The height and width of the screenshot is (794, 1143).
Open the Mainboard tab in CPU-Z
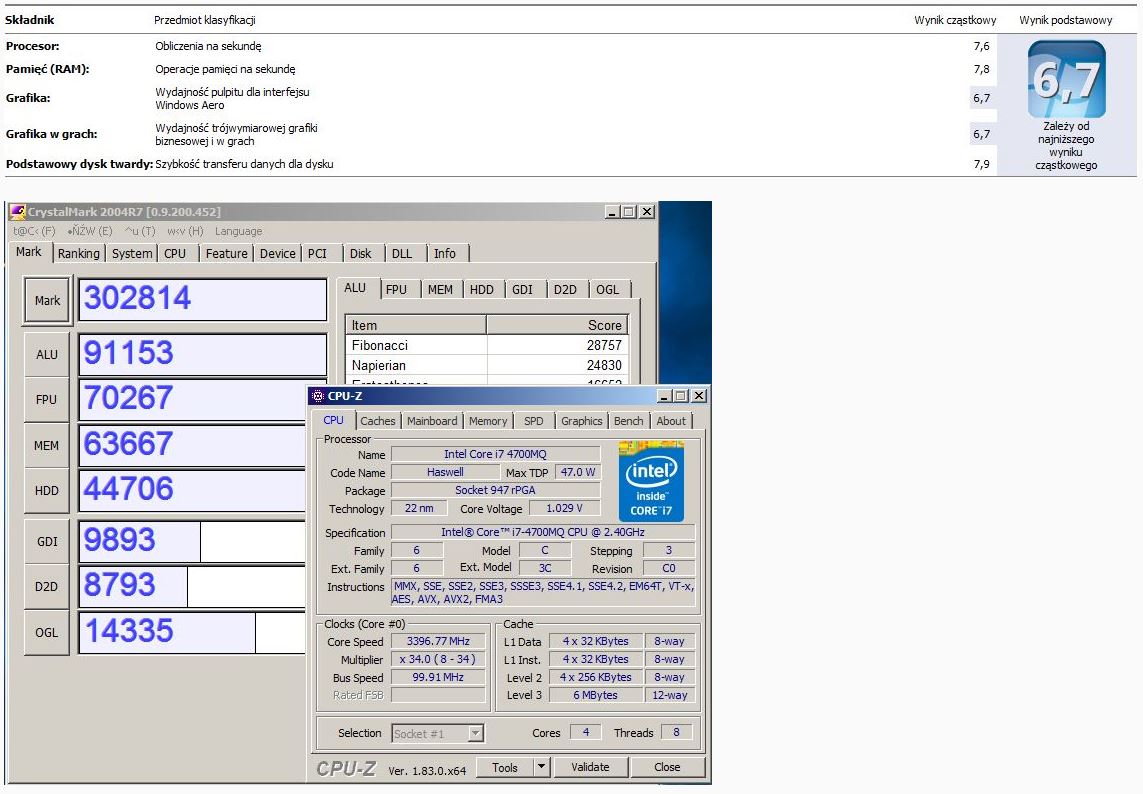(x=432, y=421)
